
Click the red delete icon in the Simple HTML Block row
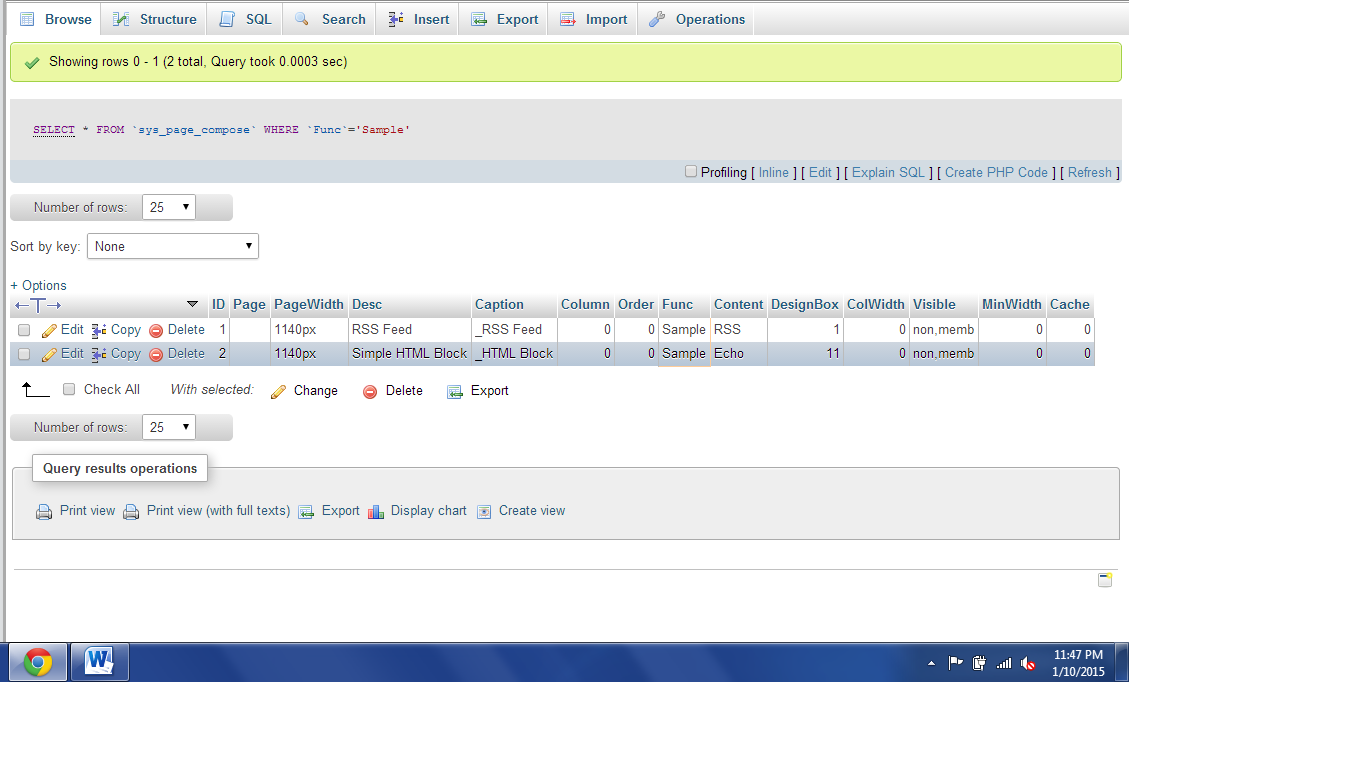[156, 354]
